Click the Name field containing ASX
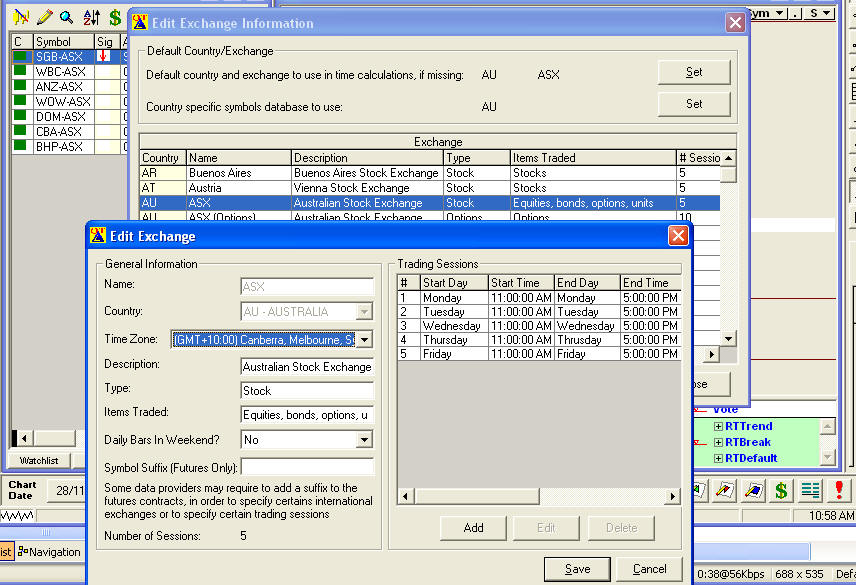This screenshot has width=856, height=585. tap(307, 286)
